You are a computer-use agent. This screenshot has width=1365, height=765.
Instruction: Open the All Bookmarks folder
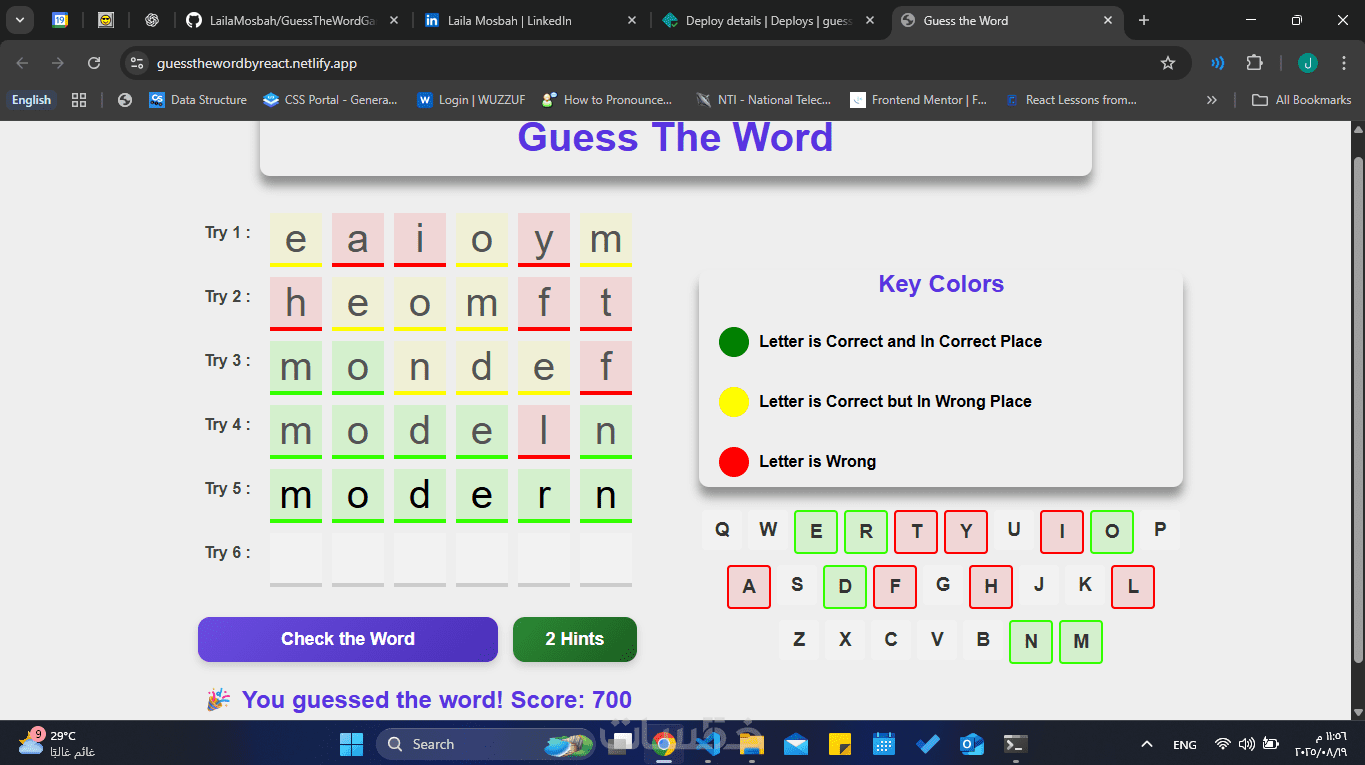coord(1302,100)
